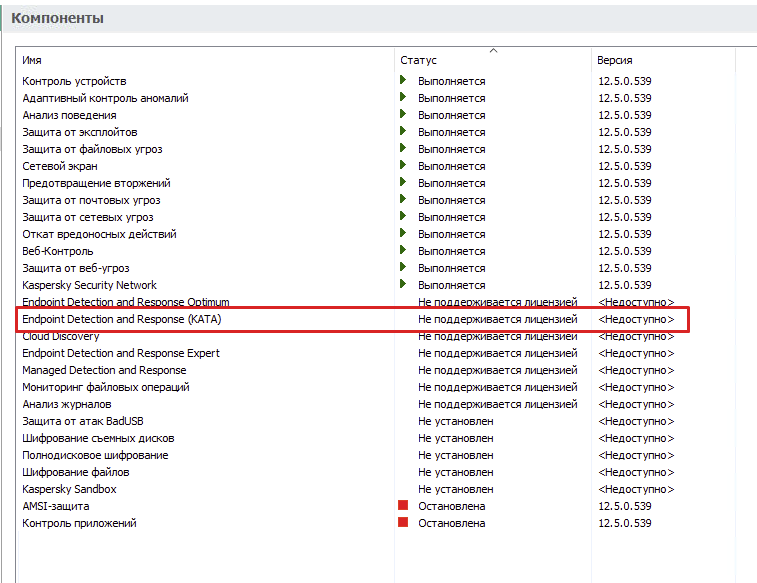
Task: Sort components by the Имя column header
Action: point(32,60)
